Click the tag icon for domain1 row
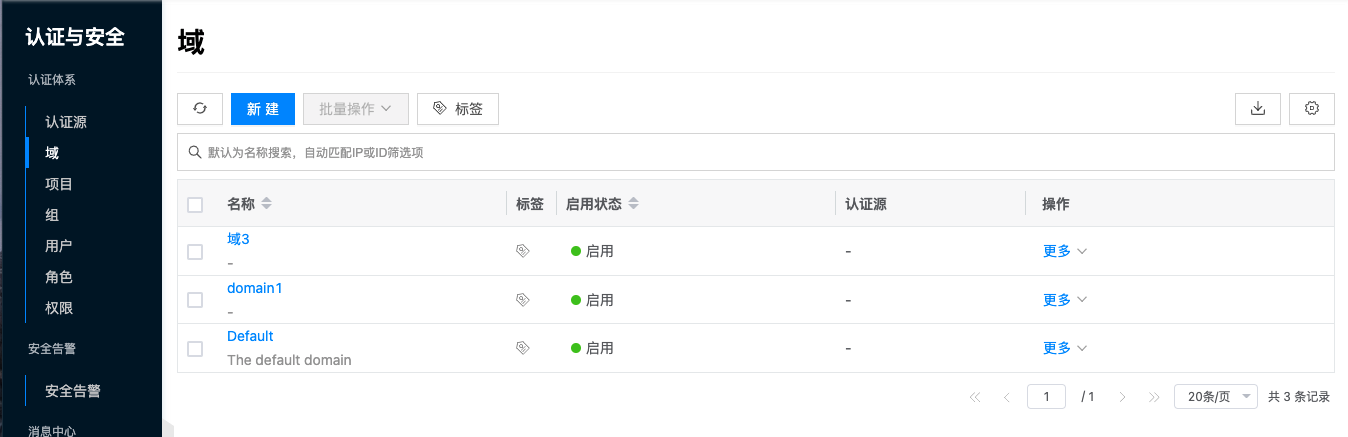The width and height of the screenshot is (1348, 437). tap(522, 299)
